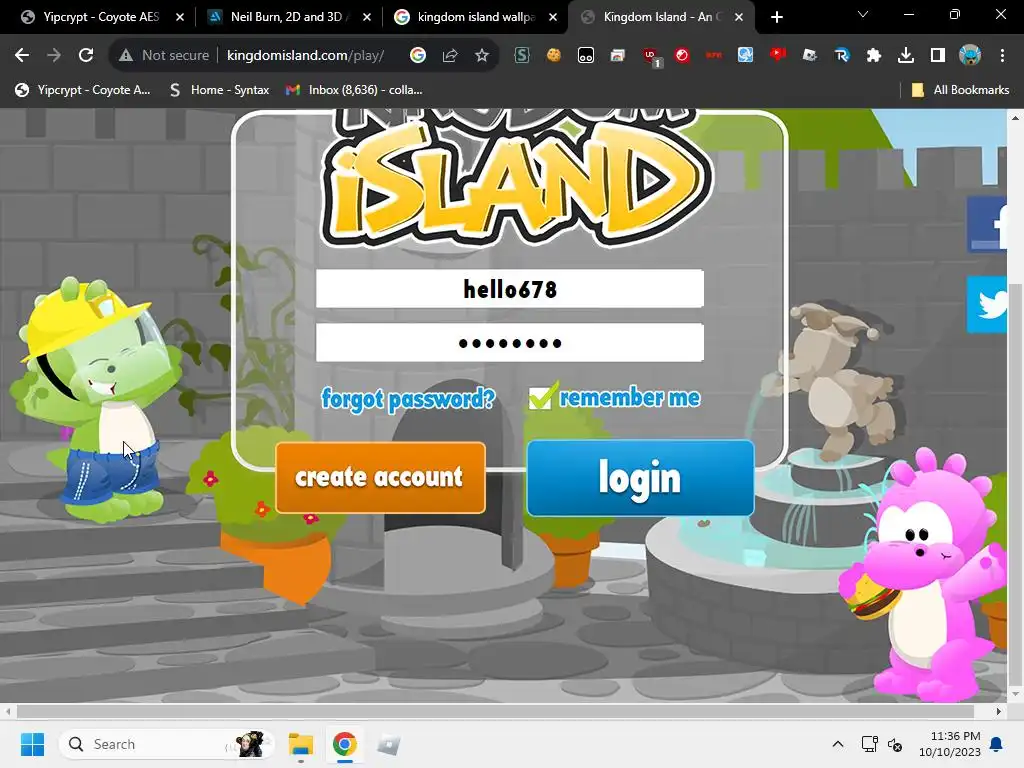Close the Yipcrypt tab

tap(180, 17)
